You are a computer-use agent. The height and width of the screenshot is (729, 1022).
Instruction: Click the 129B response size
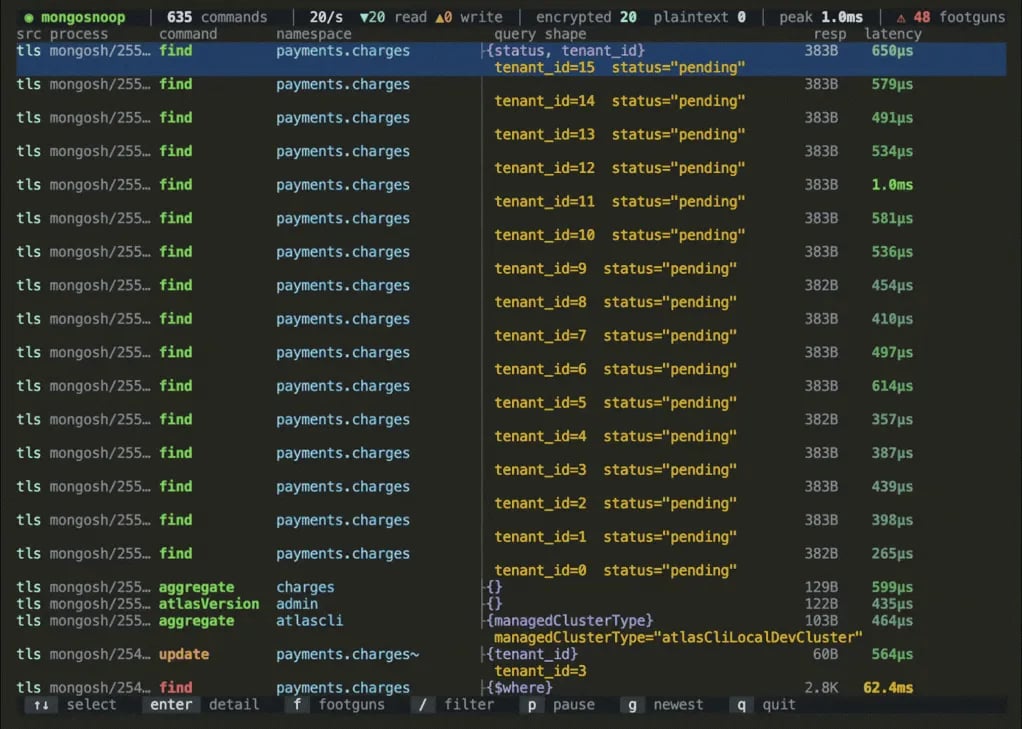821,587
